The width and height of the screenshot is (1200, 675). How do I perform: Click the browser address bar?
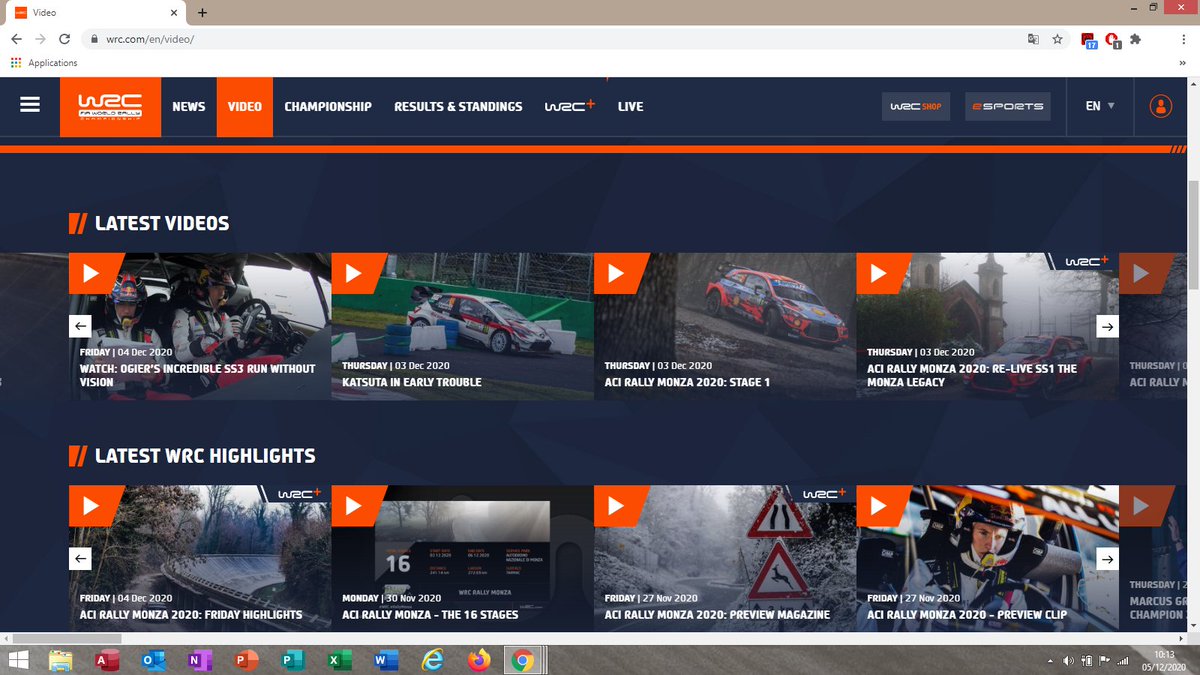pos(550,39)
